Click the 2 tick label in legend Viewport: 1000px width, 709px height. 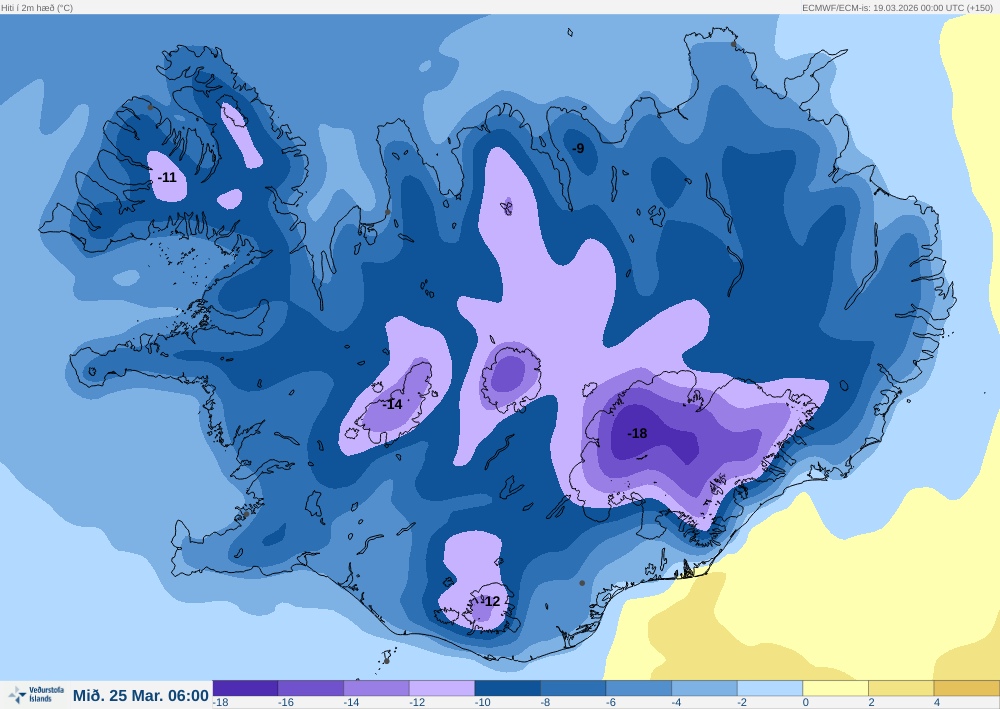871,703
